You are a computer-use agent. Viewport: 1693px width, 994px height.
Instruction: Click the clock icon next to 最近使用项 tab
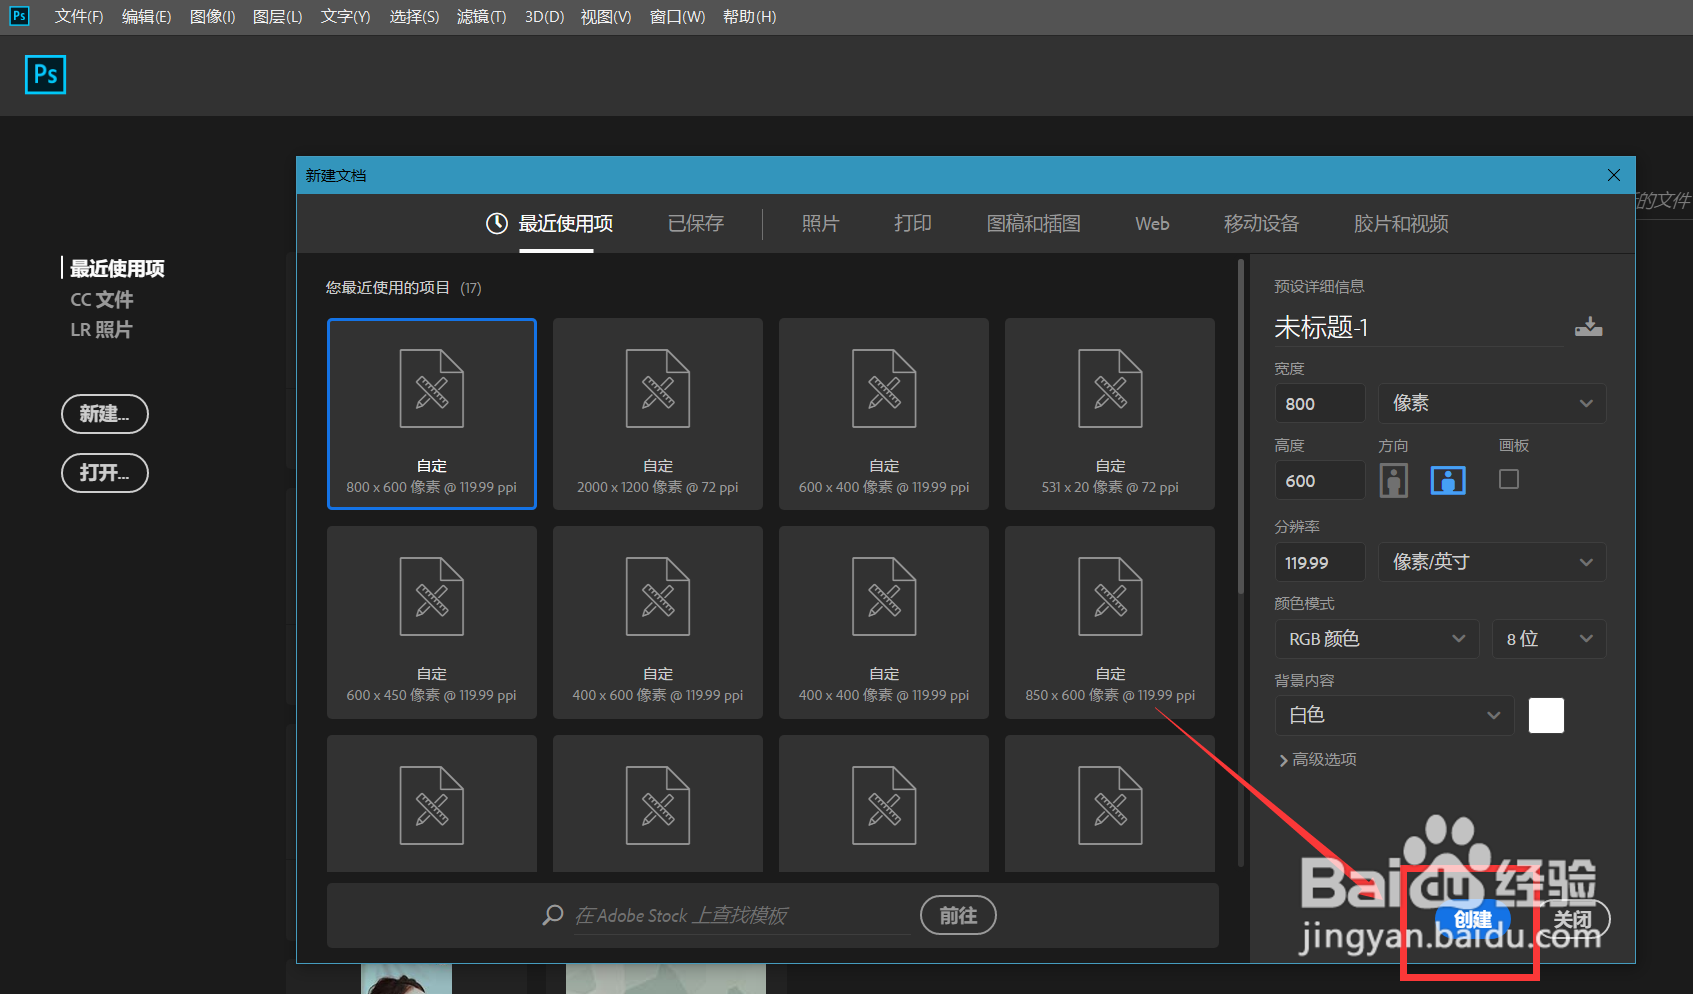[496, 223]
